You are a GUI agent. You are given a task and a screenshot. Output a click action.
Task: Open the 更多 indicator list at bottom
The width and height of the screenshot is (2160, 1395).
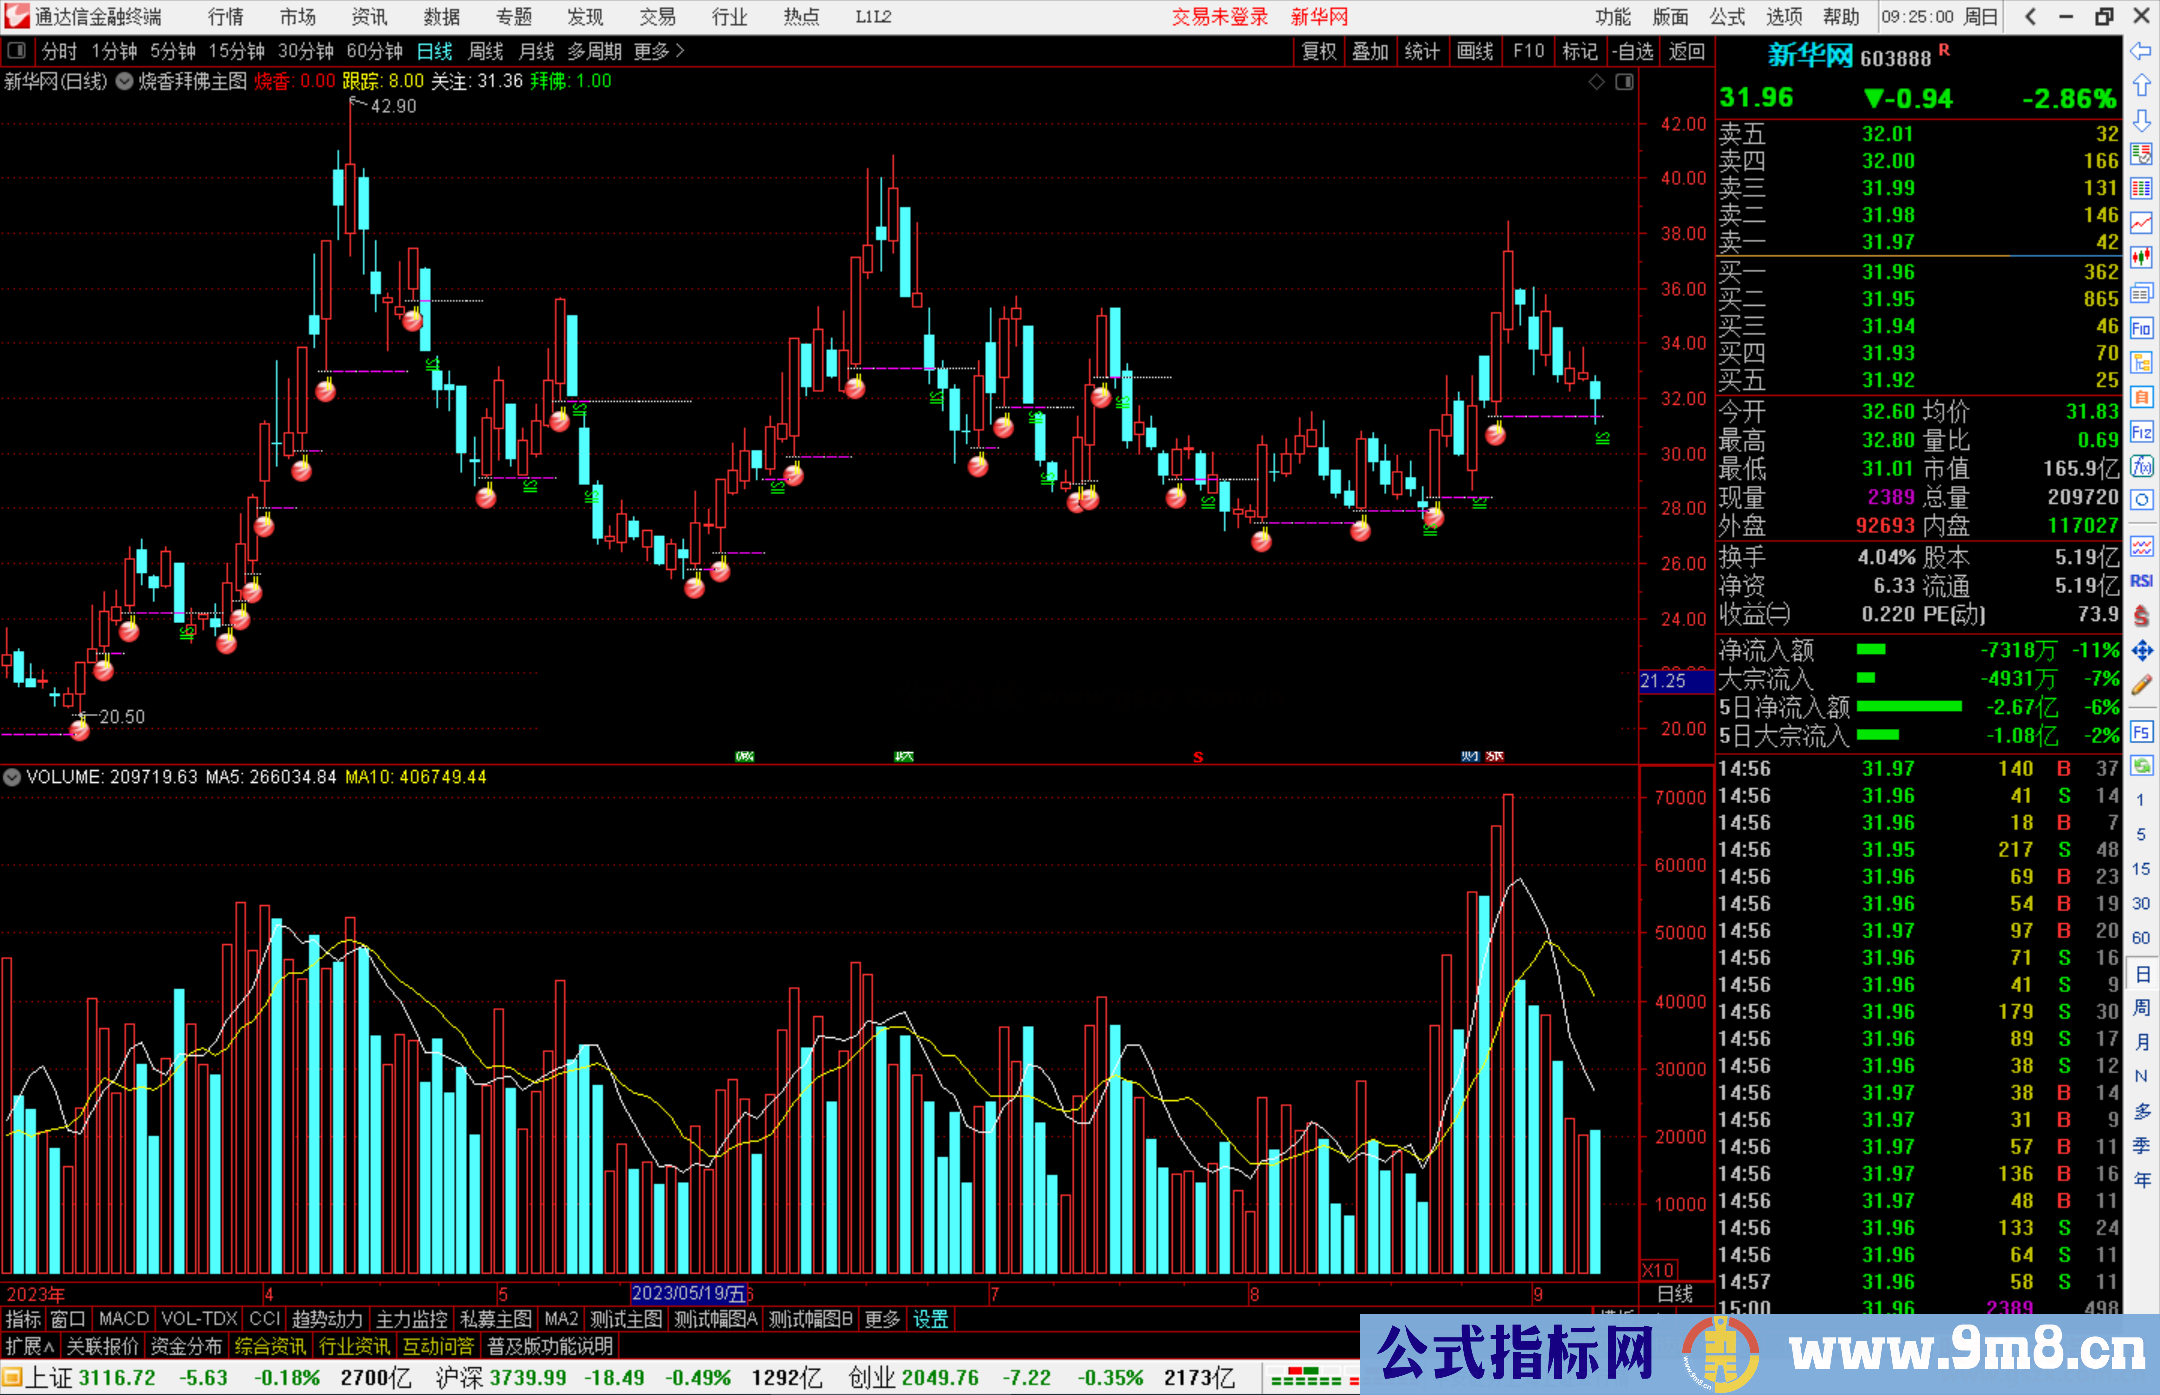click(x=881, y=1319)
